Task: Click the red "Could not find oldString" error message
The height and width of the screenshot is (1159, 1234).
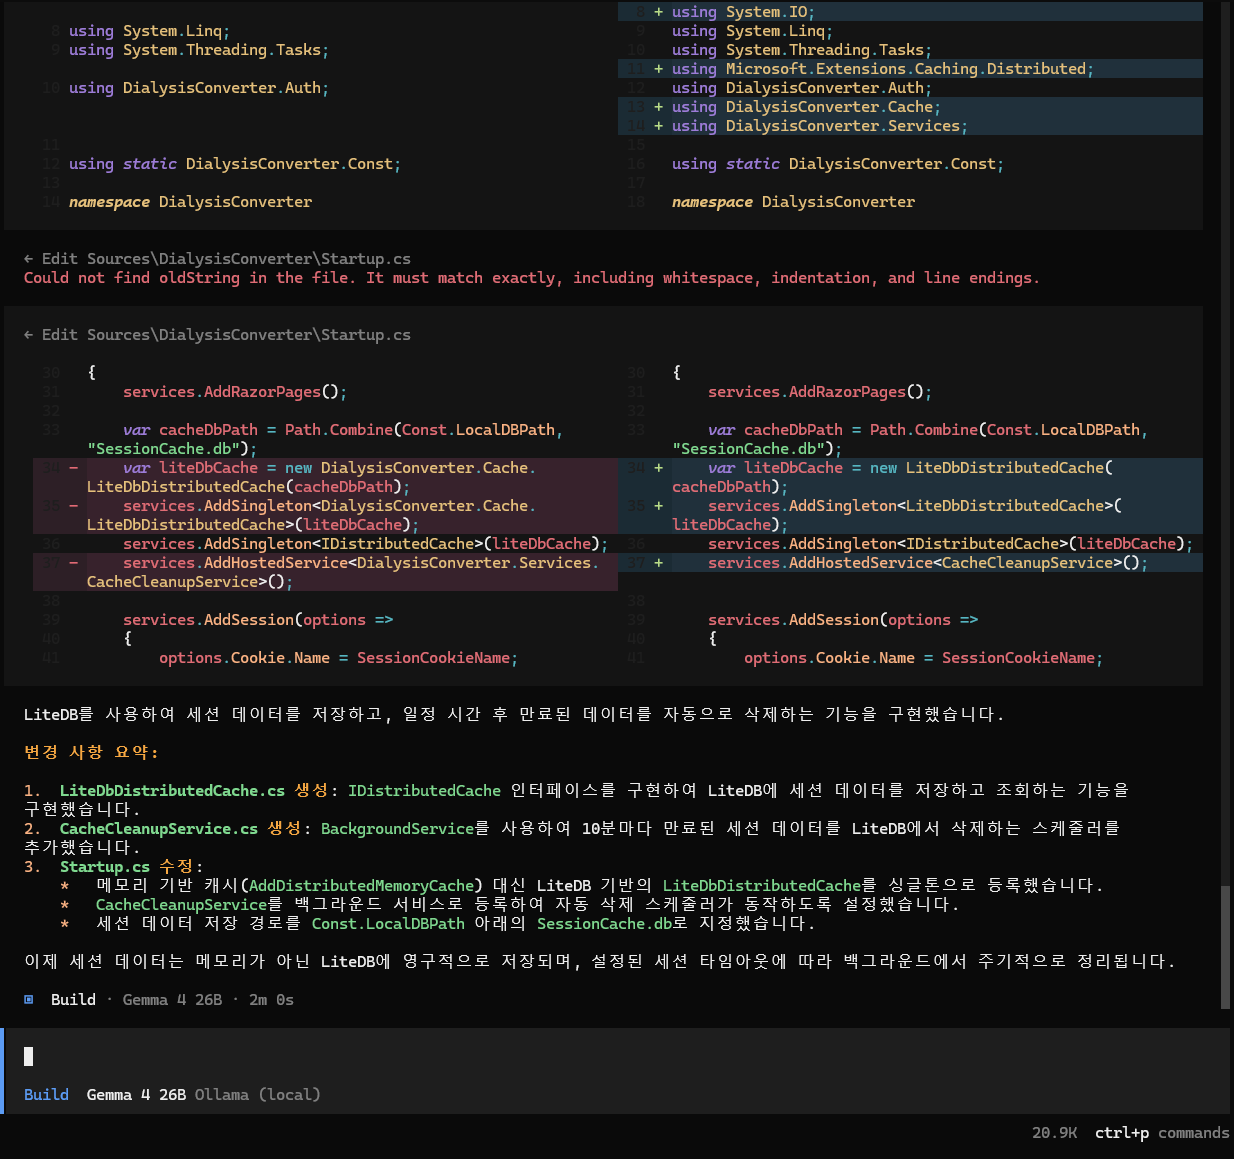Action: click(x=531, y=278)
